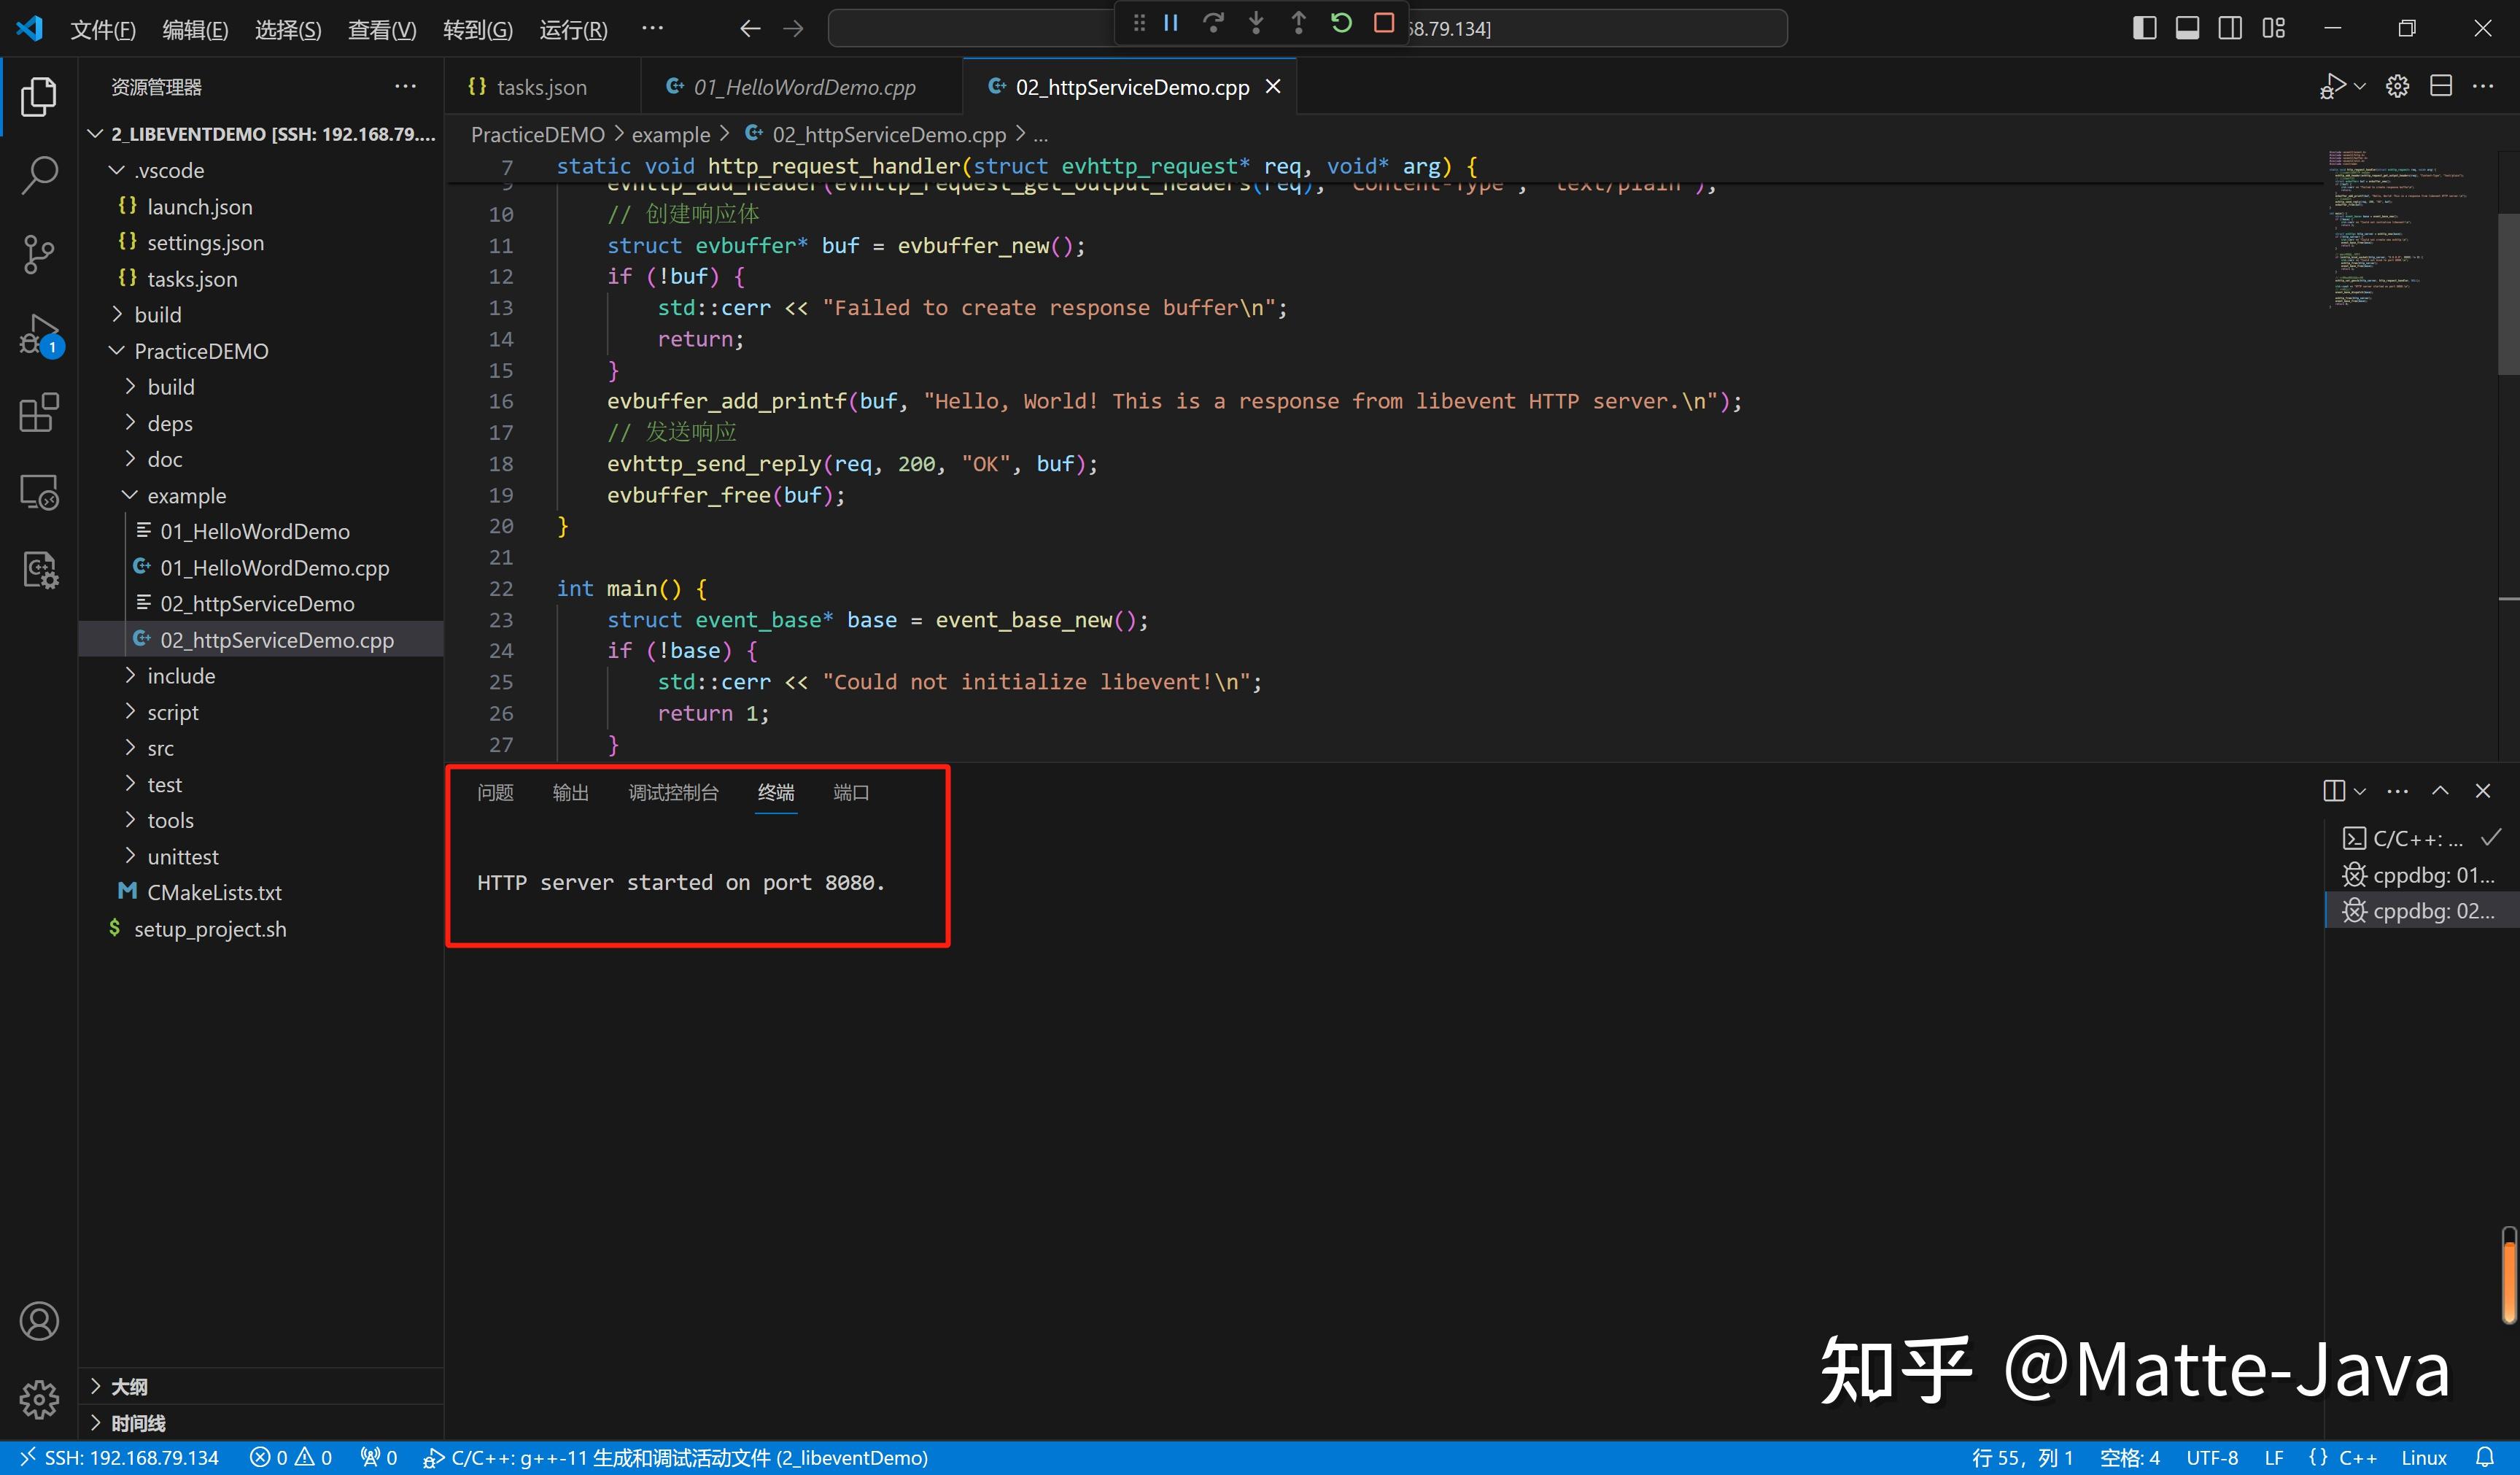This screenshot has height=1475, width=2520.
Task: Toggle the secondary sidebar visibility
Action: click(2230, 28)
